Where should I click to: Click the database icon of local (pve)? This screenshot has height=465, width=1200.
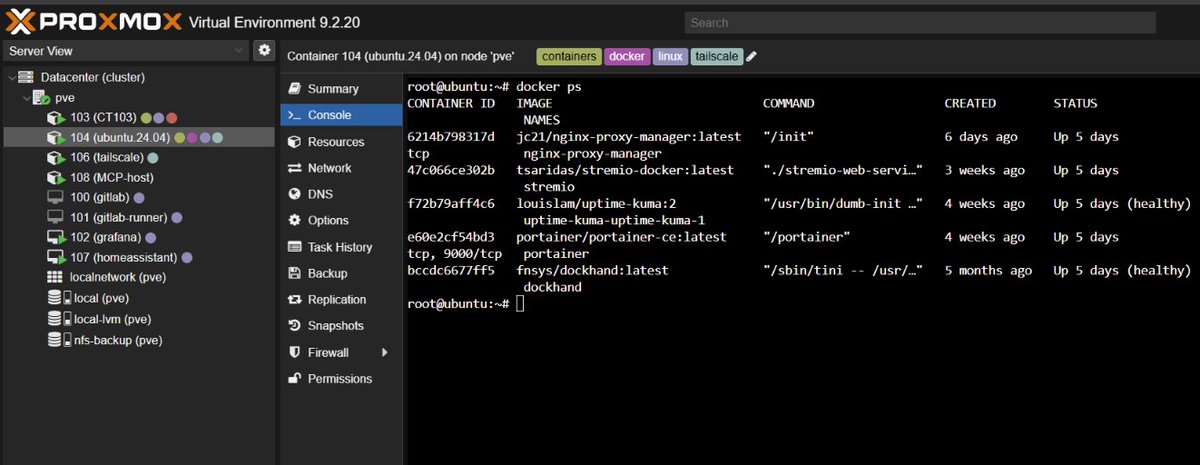pos(56,298)
